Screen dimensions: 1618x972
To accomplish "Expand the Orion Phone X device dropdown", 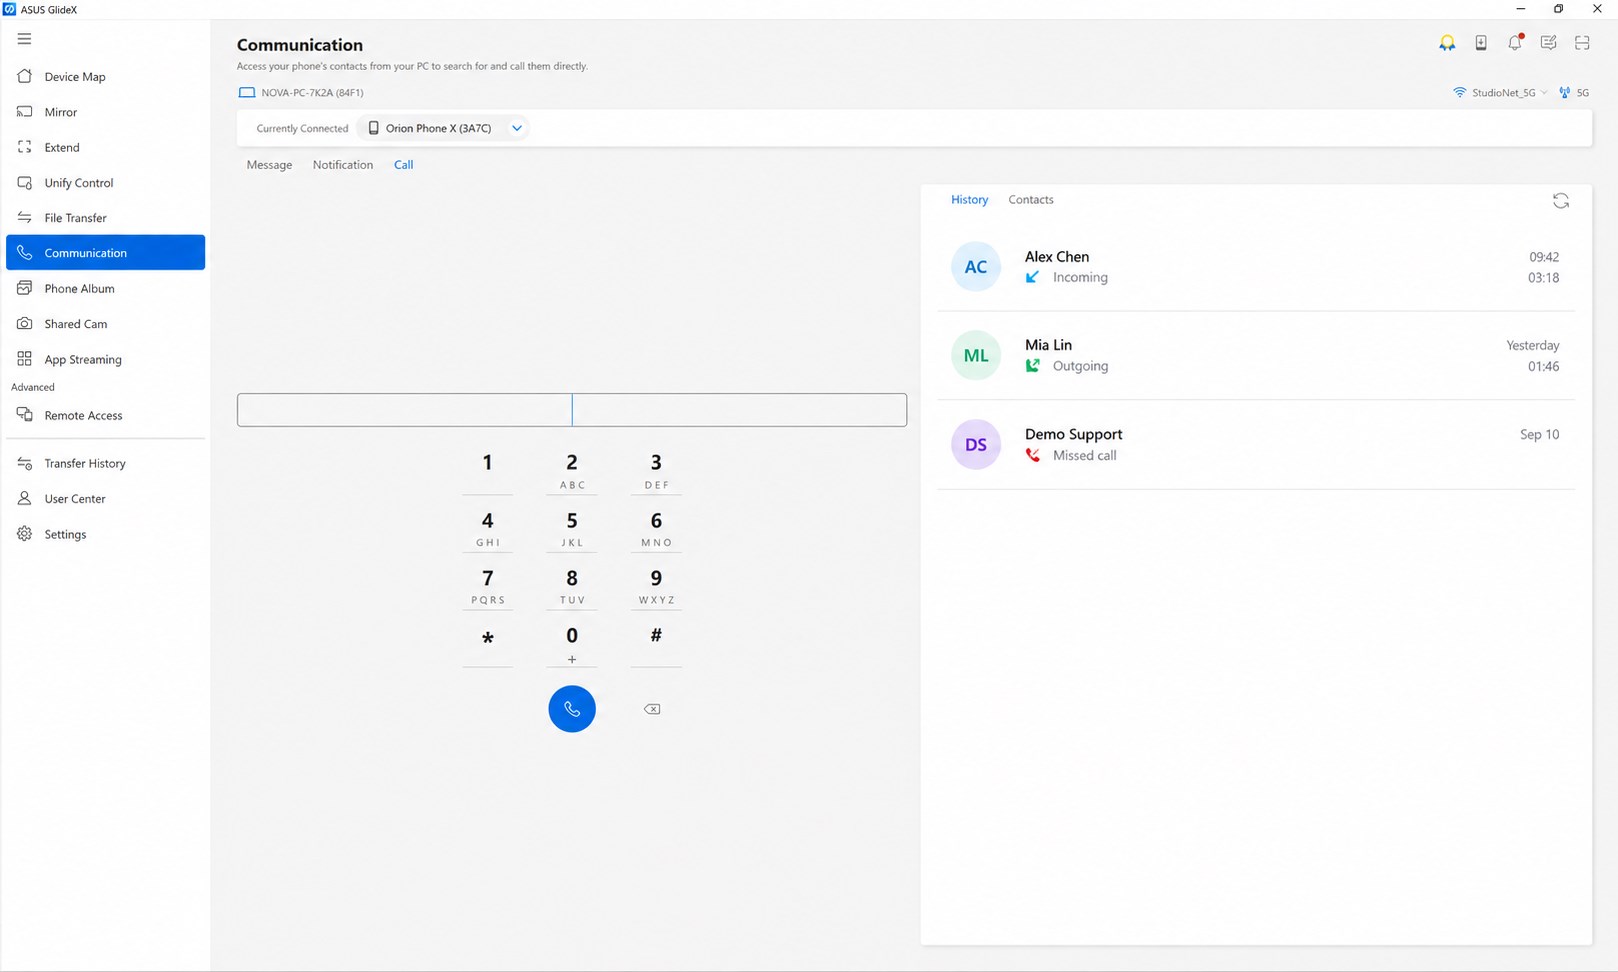I will (517, 128).
